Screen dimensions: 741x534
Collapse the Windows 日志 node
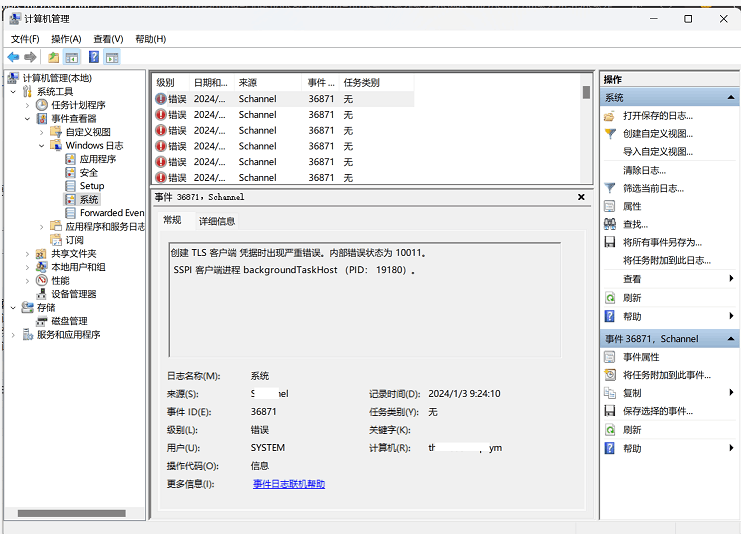click(x=42, y=146)
